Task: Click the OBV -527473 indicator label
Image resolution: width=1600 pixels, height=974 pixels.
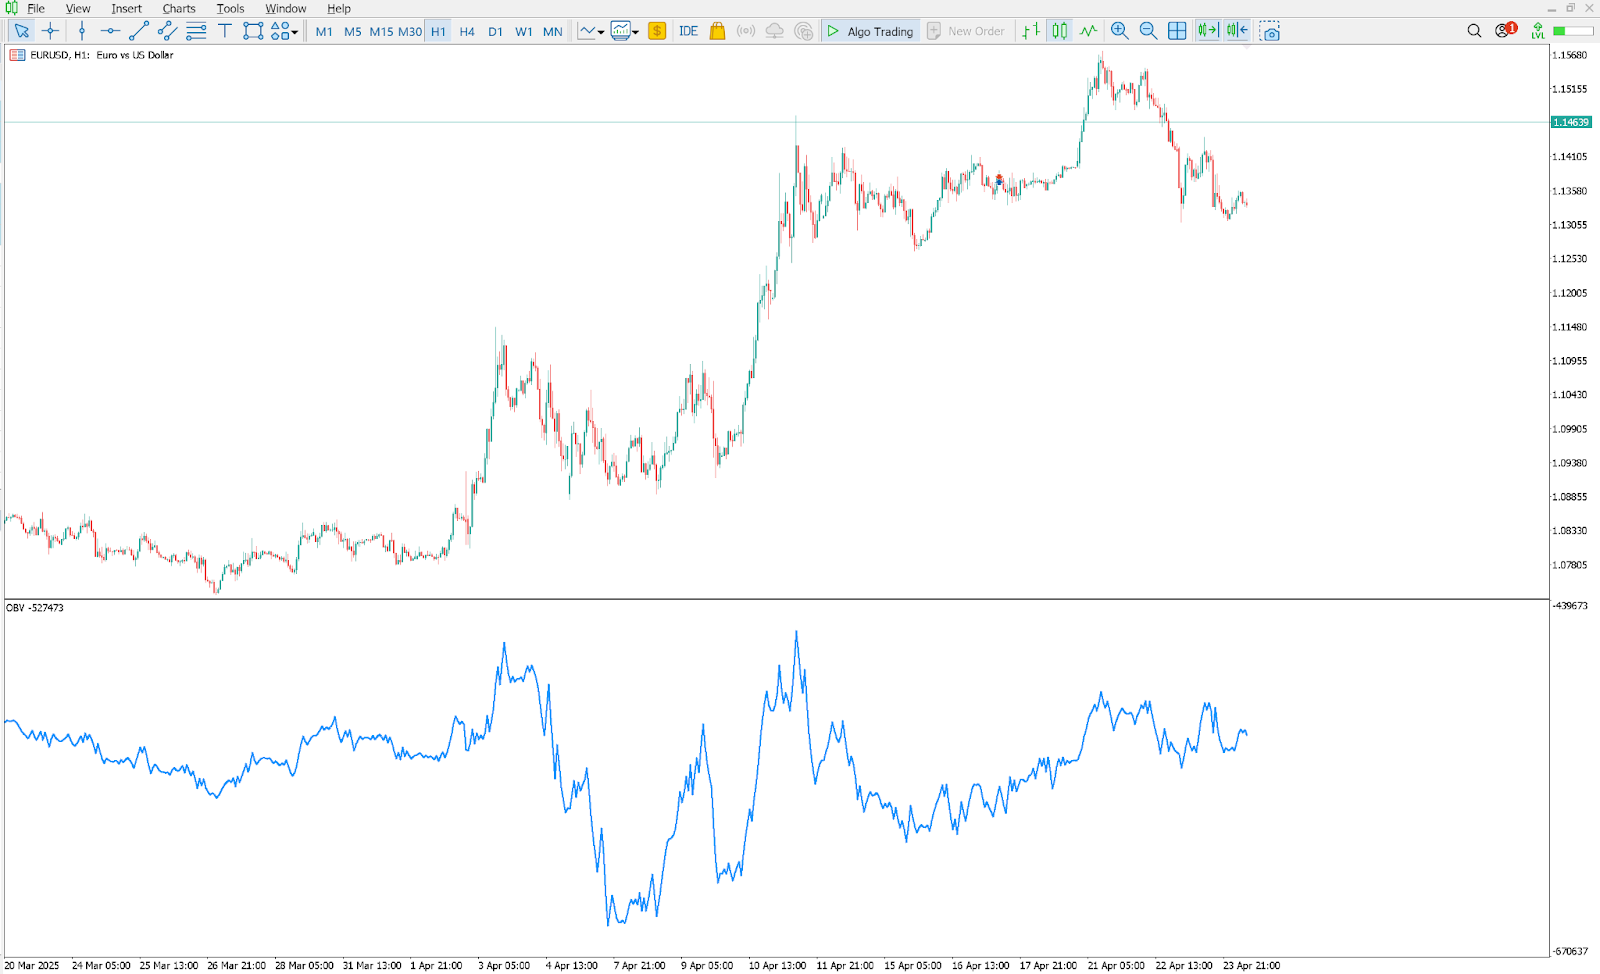Action: (x=35, y=608)
